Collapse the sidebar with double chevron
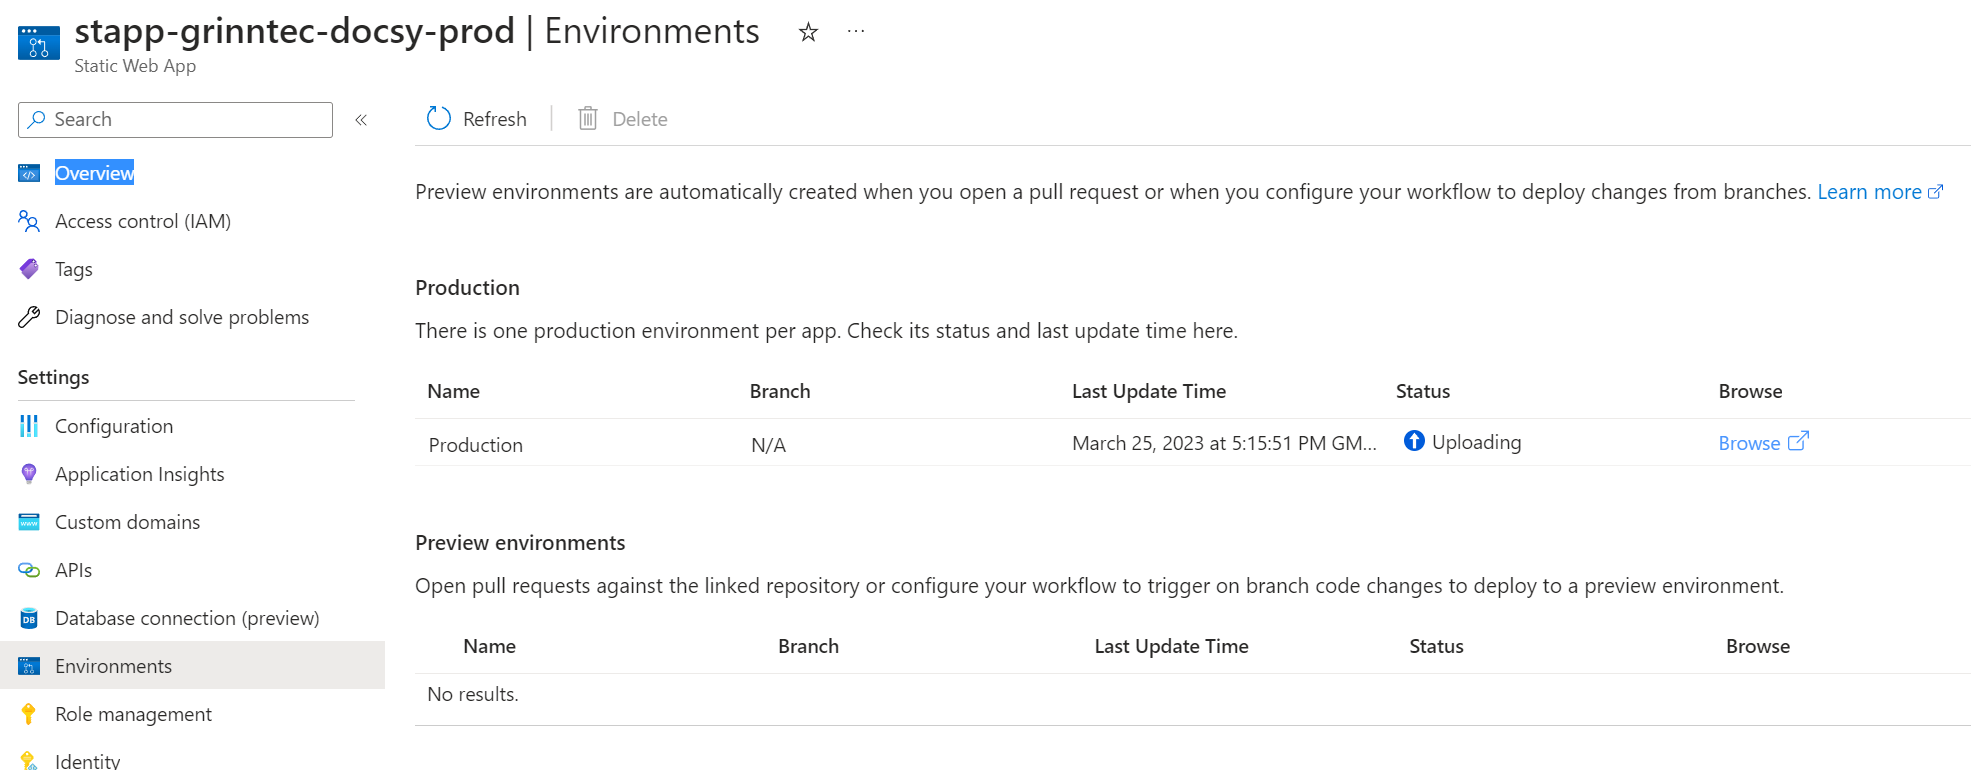This screenshot has height=770, width=1971. pos(361,120)
